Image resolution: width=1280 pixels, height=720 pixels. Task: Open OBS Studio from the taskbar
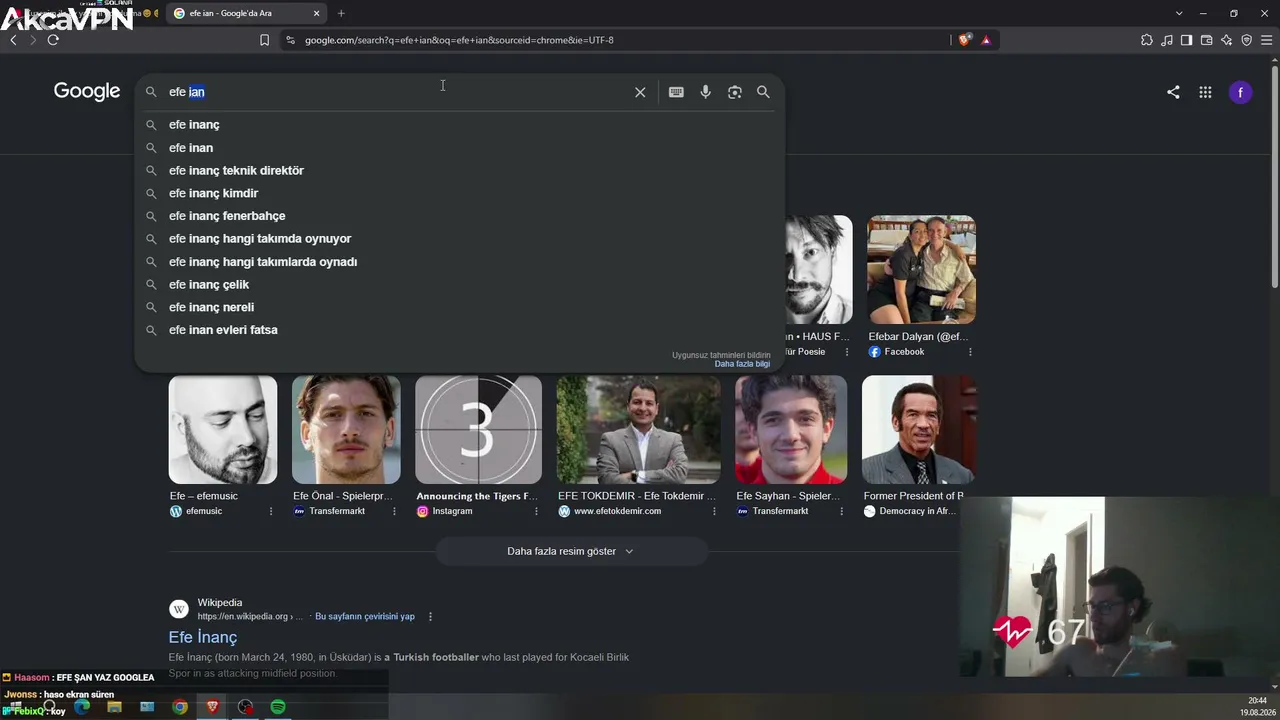(x=245, y=707)
